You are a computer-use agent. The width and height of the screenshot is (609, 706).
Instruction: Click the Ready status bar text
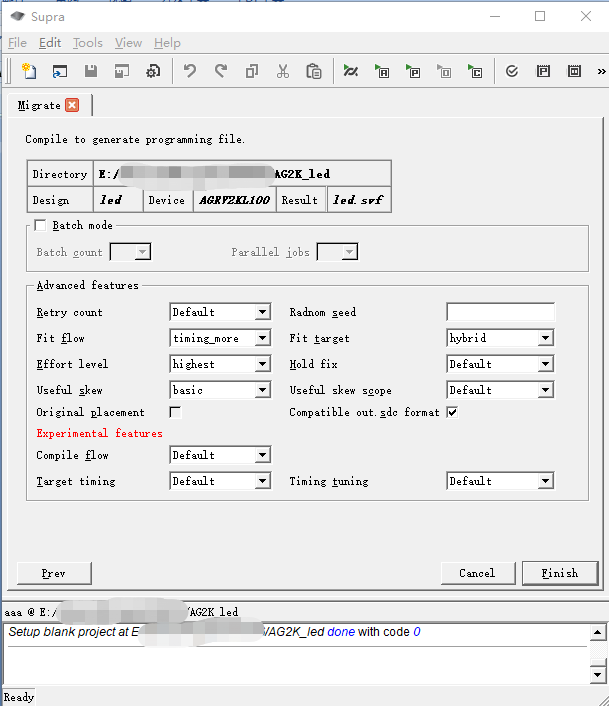(x=18, y=697)
